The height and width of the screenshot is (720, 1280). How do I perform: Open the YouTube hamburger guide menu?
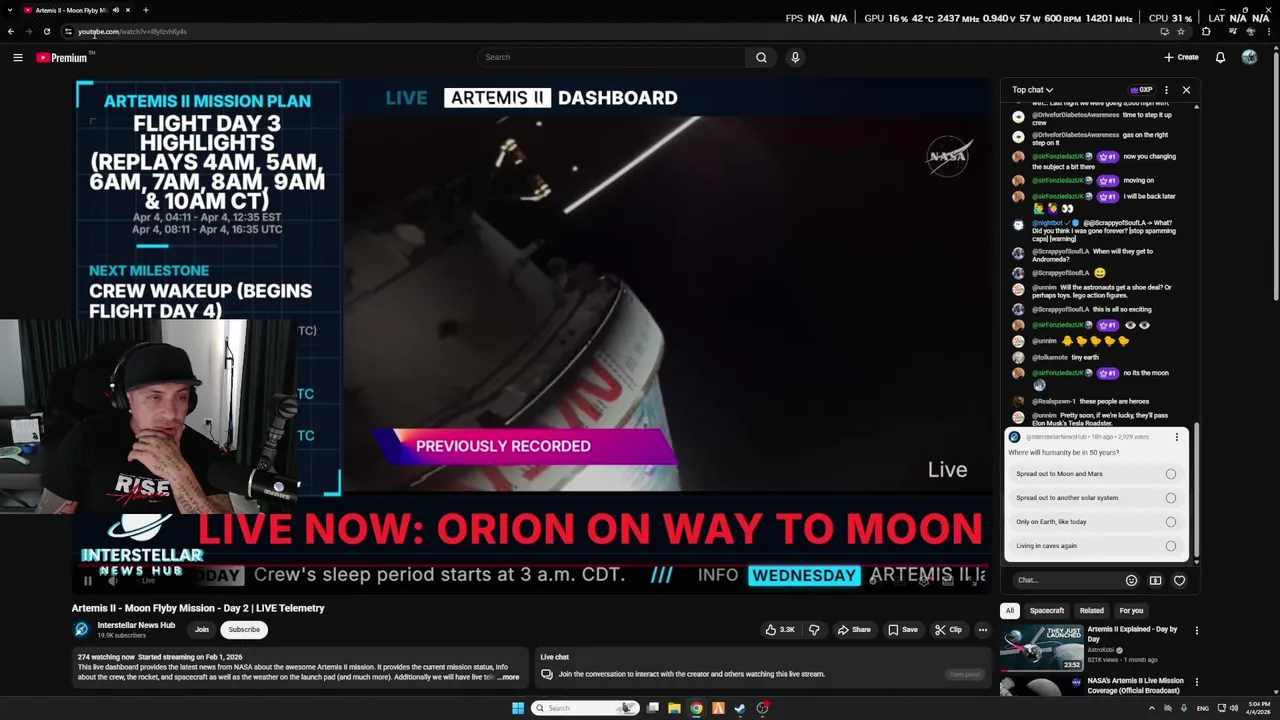point(18,57)
